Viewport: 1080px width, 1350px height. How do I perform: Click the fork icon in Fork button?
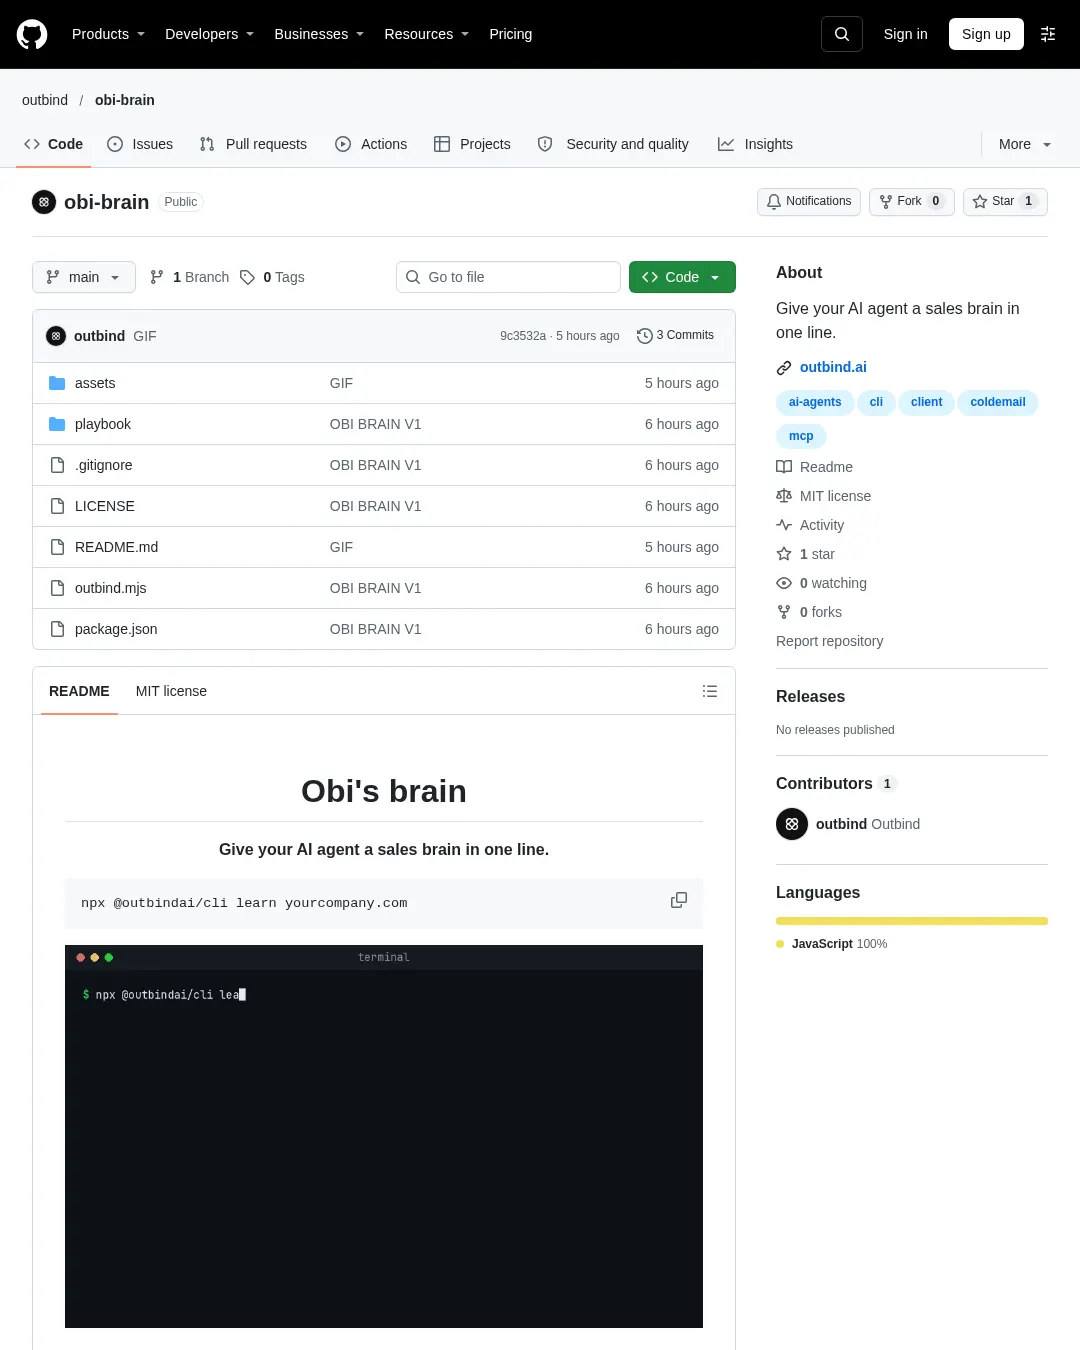(x=886, y=201)
